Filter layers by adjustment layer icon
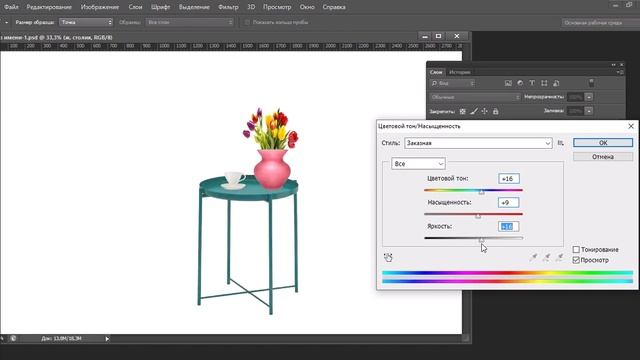Viewport: 640px width, 360px height. (520, 83)
